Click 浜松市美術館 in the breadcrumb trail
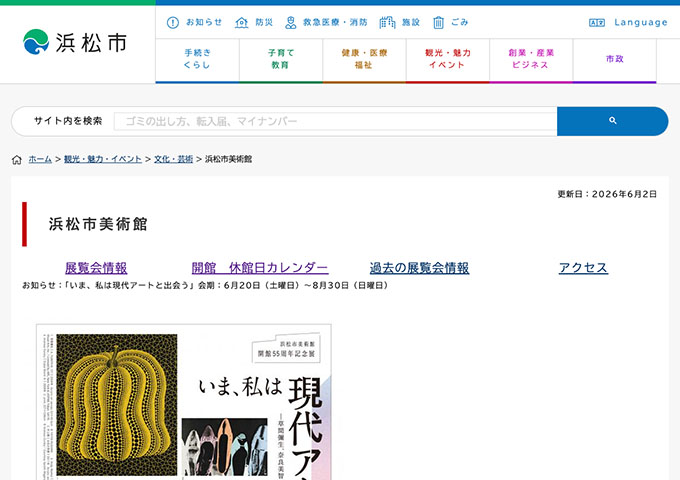Image resolution: width=680 pixels, height=480 pixels. (x=229, y=159)
